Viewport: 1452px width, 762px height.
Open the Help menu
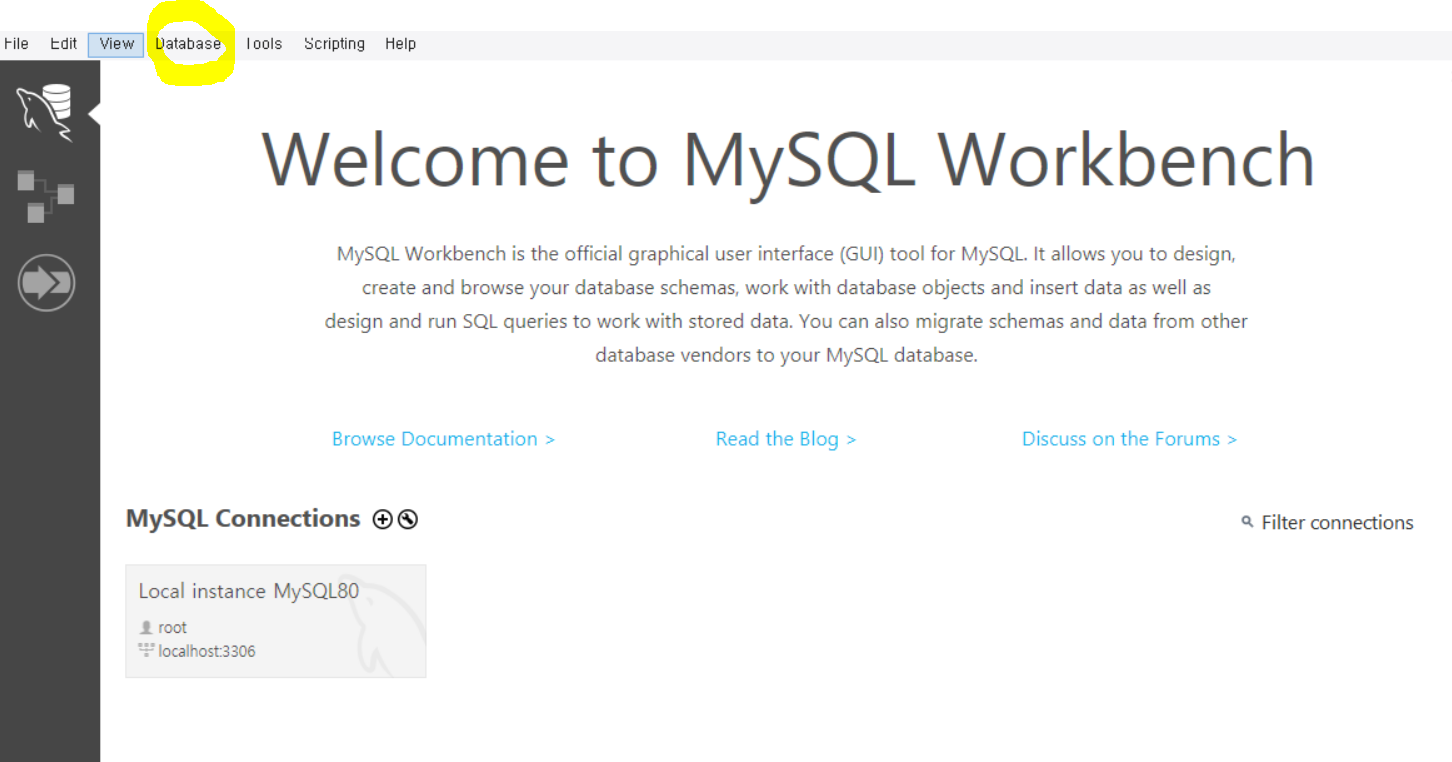(400, 44)
